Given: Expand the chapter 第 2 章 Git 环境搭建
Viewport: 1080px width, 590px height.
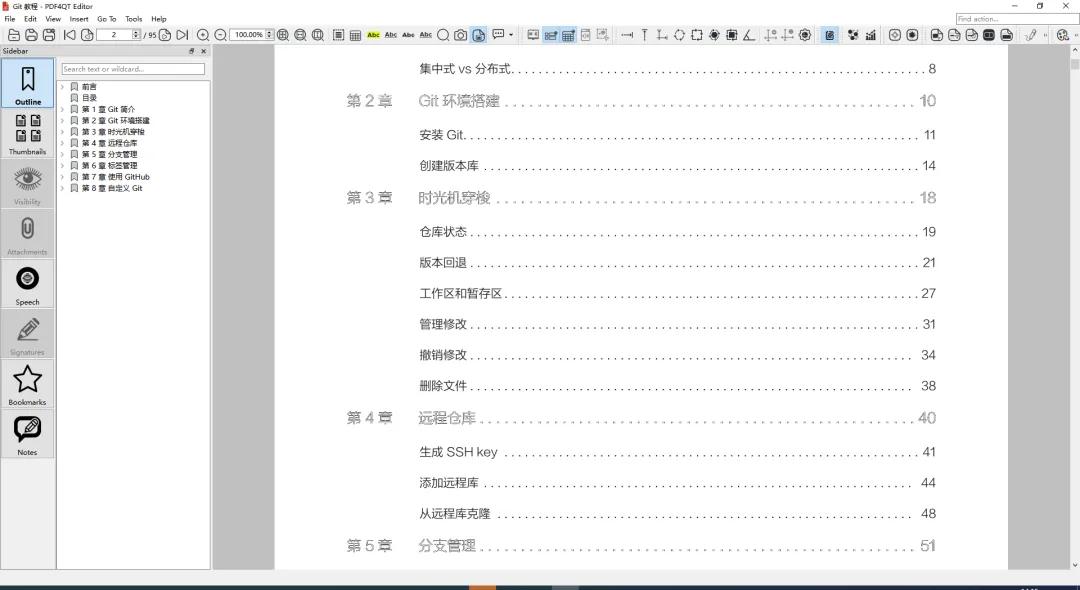Looking at the screenshot, I should coord(64,120).
